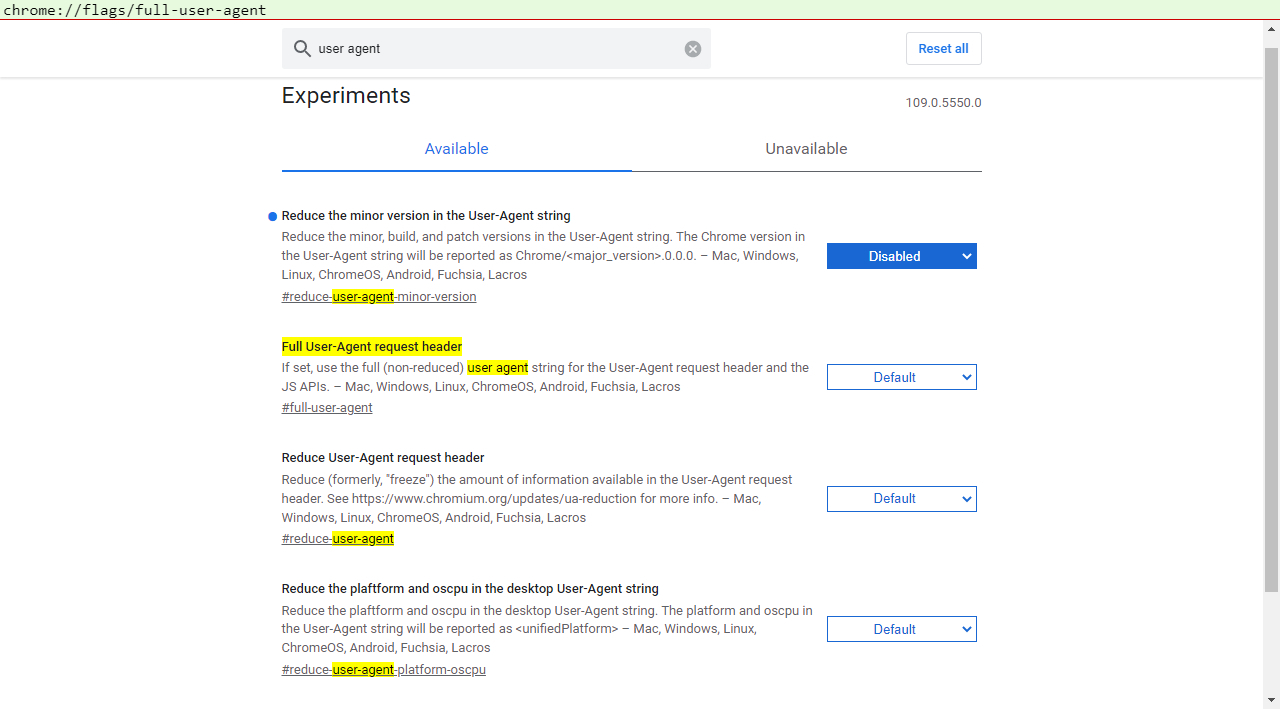Open #reduce-user-agent-minor-version link
The width and height of the screenshot is (1280, 709).
pos(379,297)
